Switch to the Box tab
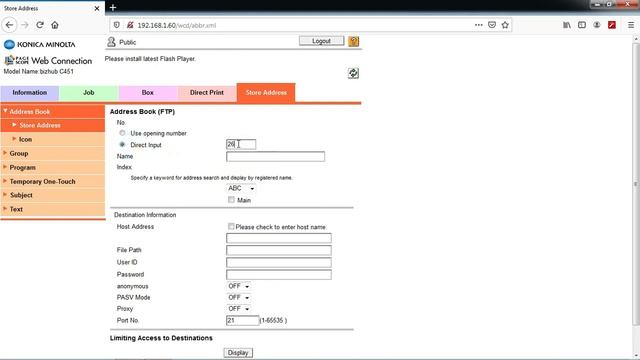Image resolution: width=640 pixels, height=360 pixels. [147, 93]
